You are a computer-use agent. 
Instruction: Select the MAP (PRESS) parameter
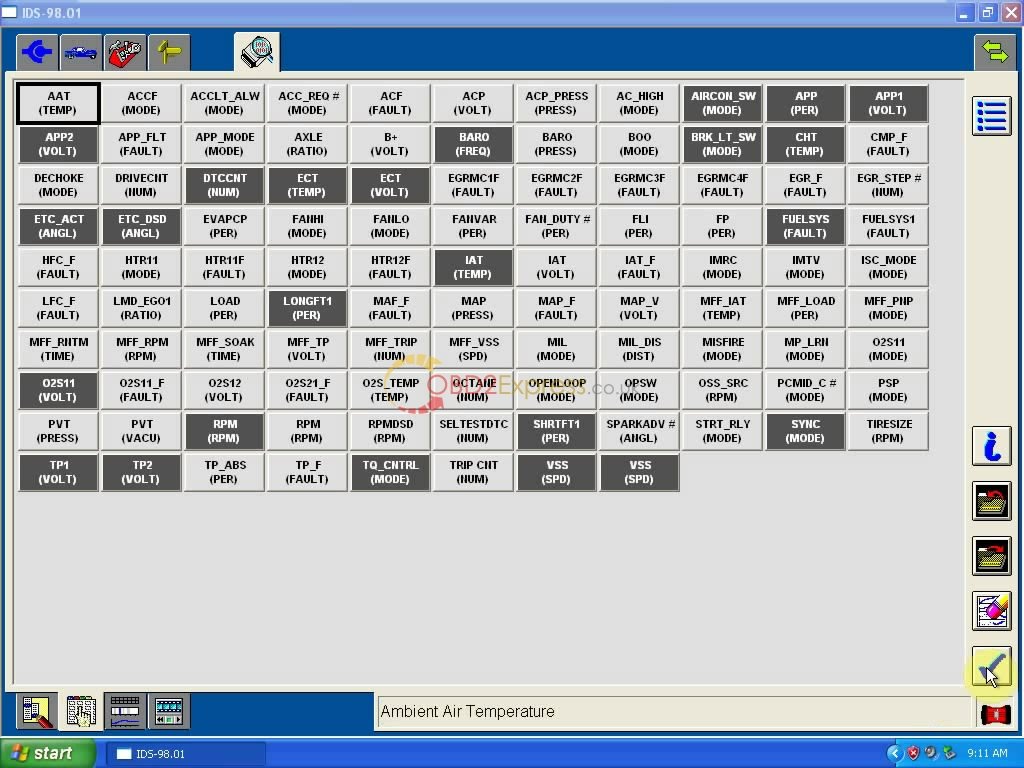click(x=473, y=308)
